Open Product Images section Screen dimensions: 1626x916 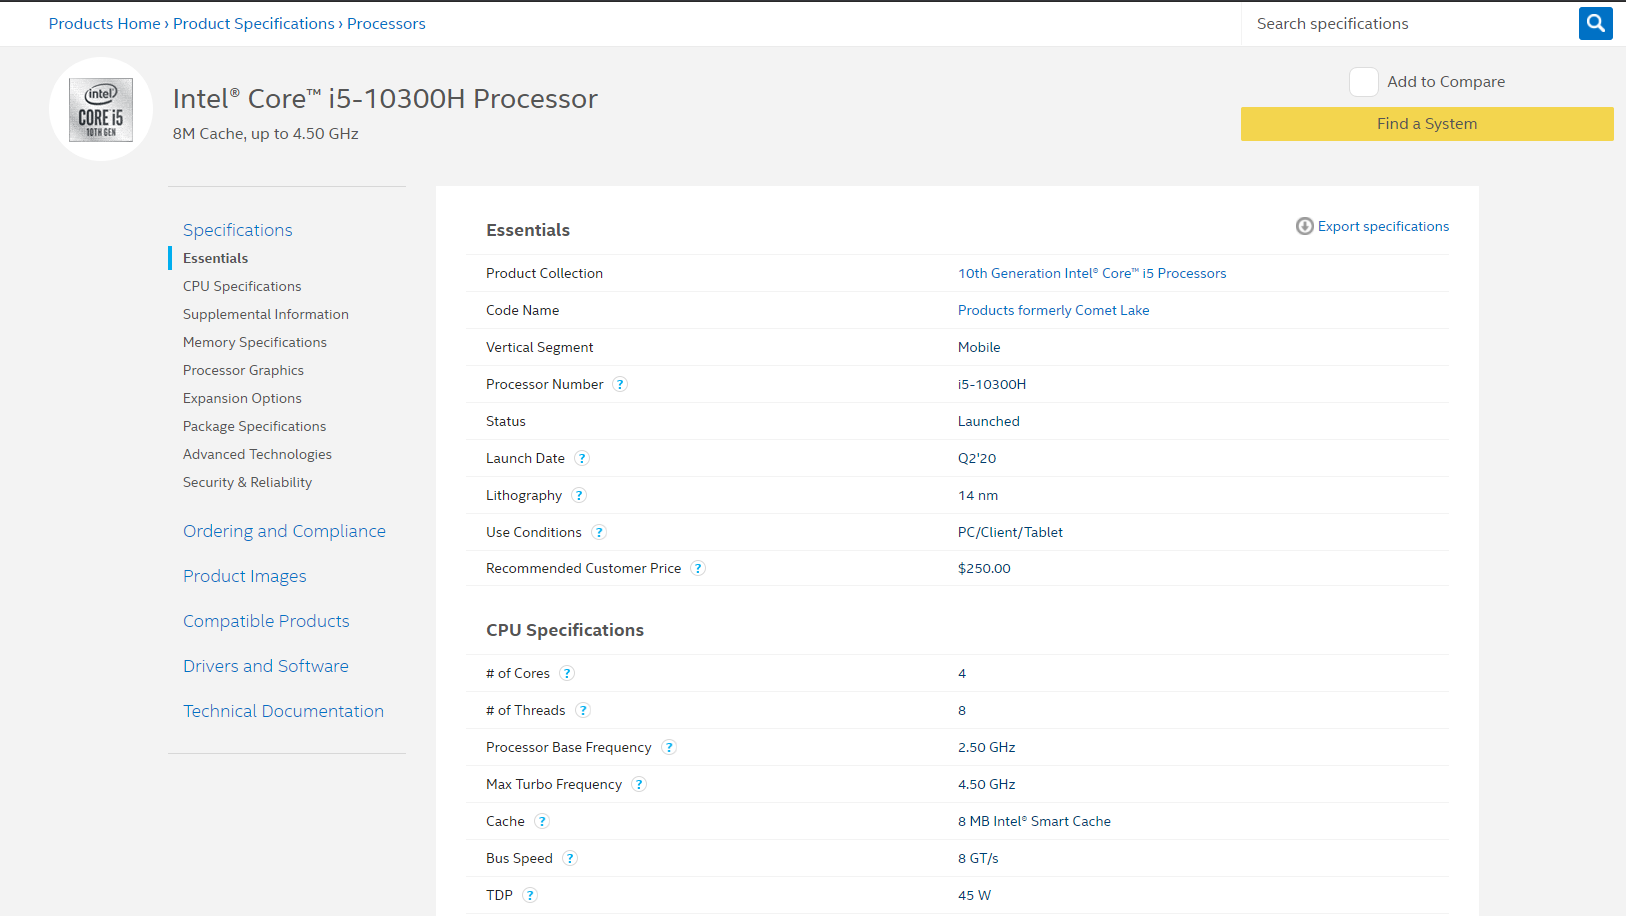tap(245, 576)
